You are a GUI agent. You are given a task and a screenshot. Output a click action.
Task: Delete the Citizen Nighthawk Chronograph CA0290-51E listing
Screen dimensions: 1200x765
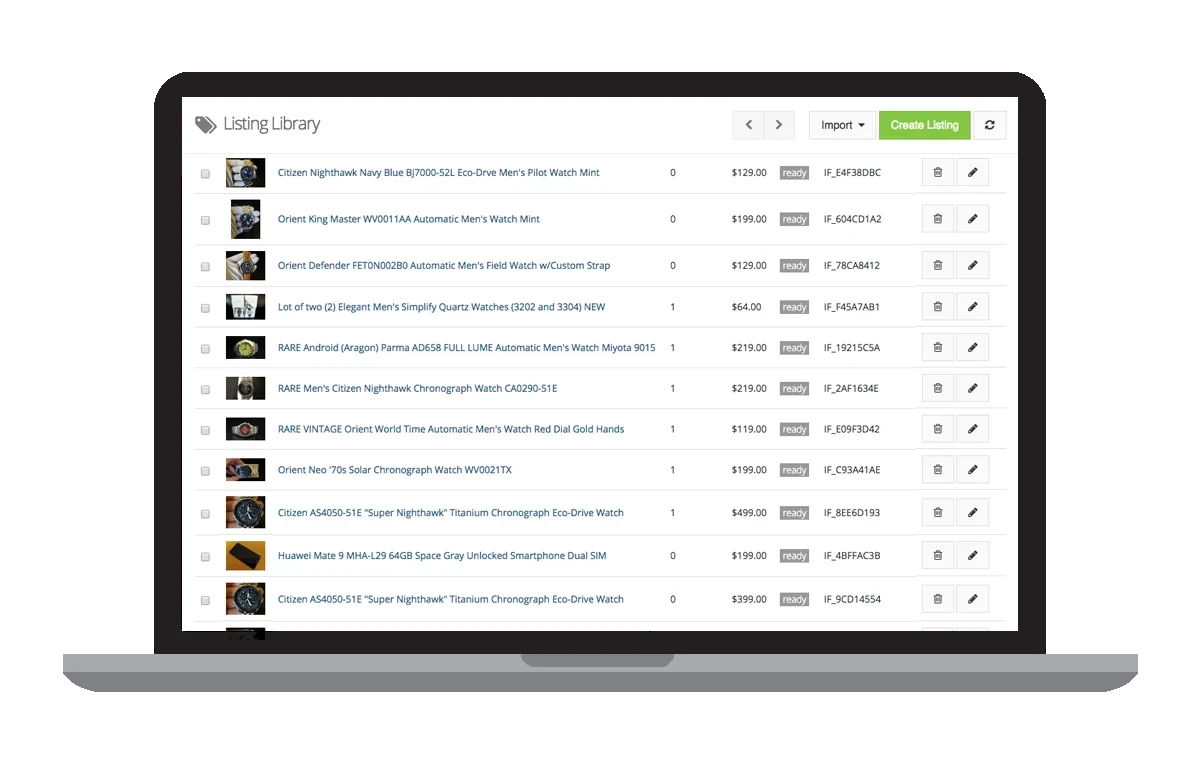point(937,388)
